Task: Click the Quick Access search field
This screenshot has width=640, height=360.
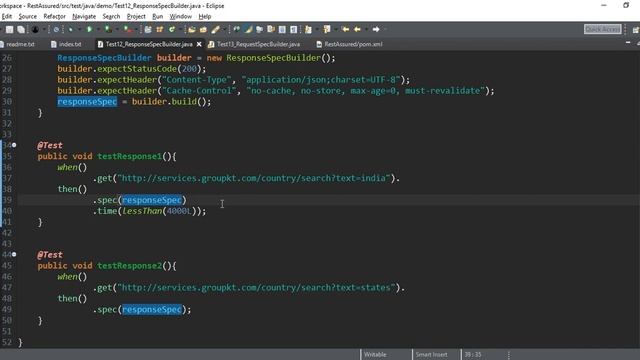Action: coord(602,29)
